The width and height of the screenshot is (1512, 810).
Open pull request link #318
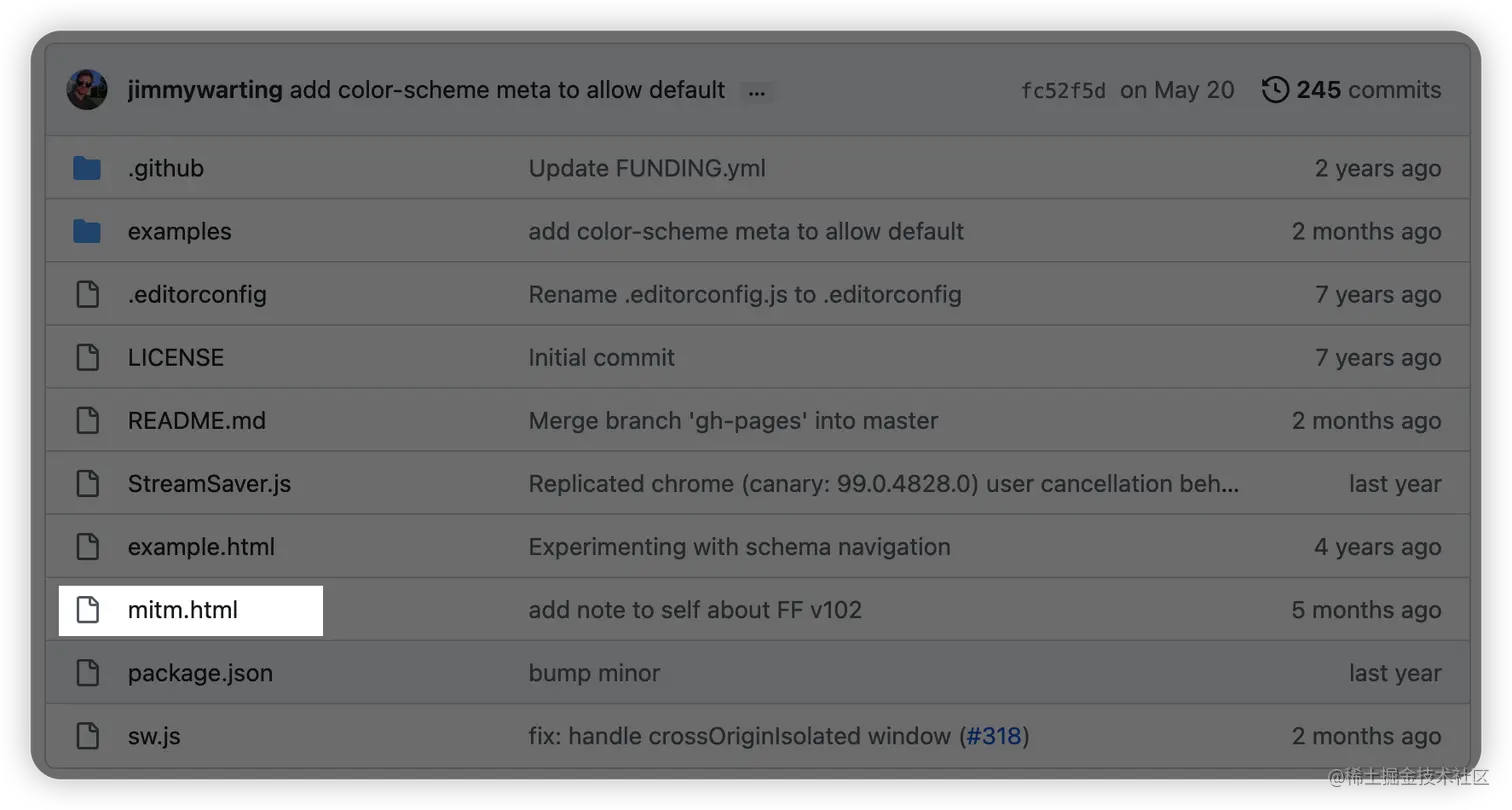[996, 735]
